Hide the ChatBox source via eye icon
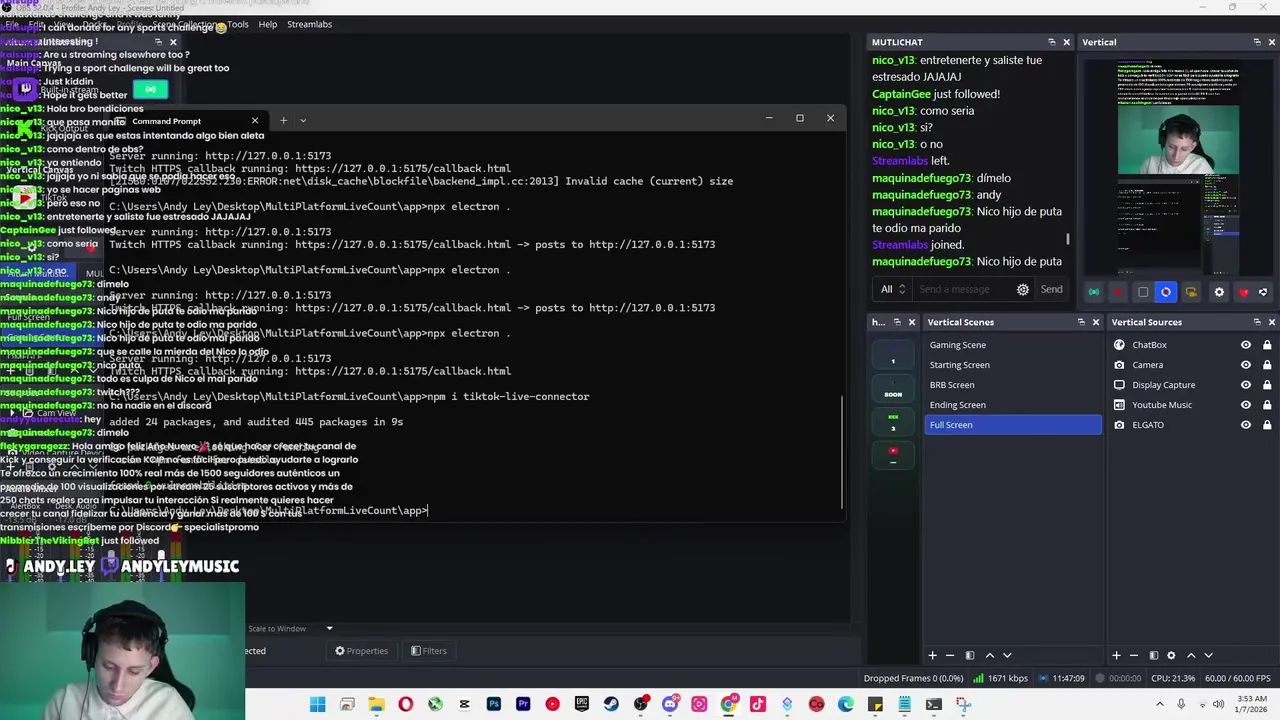This screenshot has width=1280, height=720. point(1245,345)
